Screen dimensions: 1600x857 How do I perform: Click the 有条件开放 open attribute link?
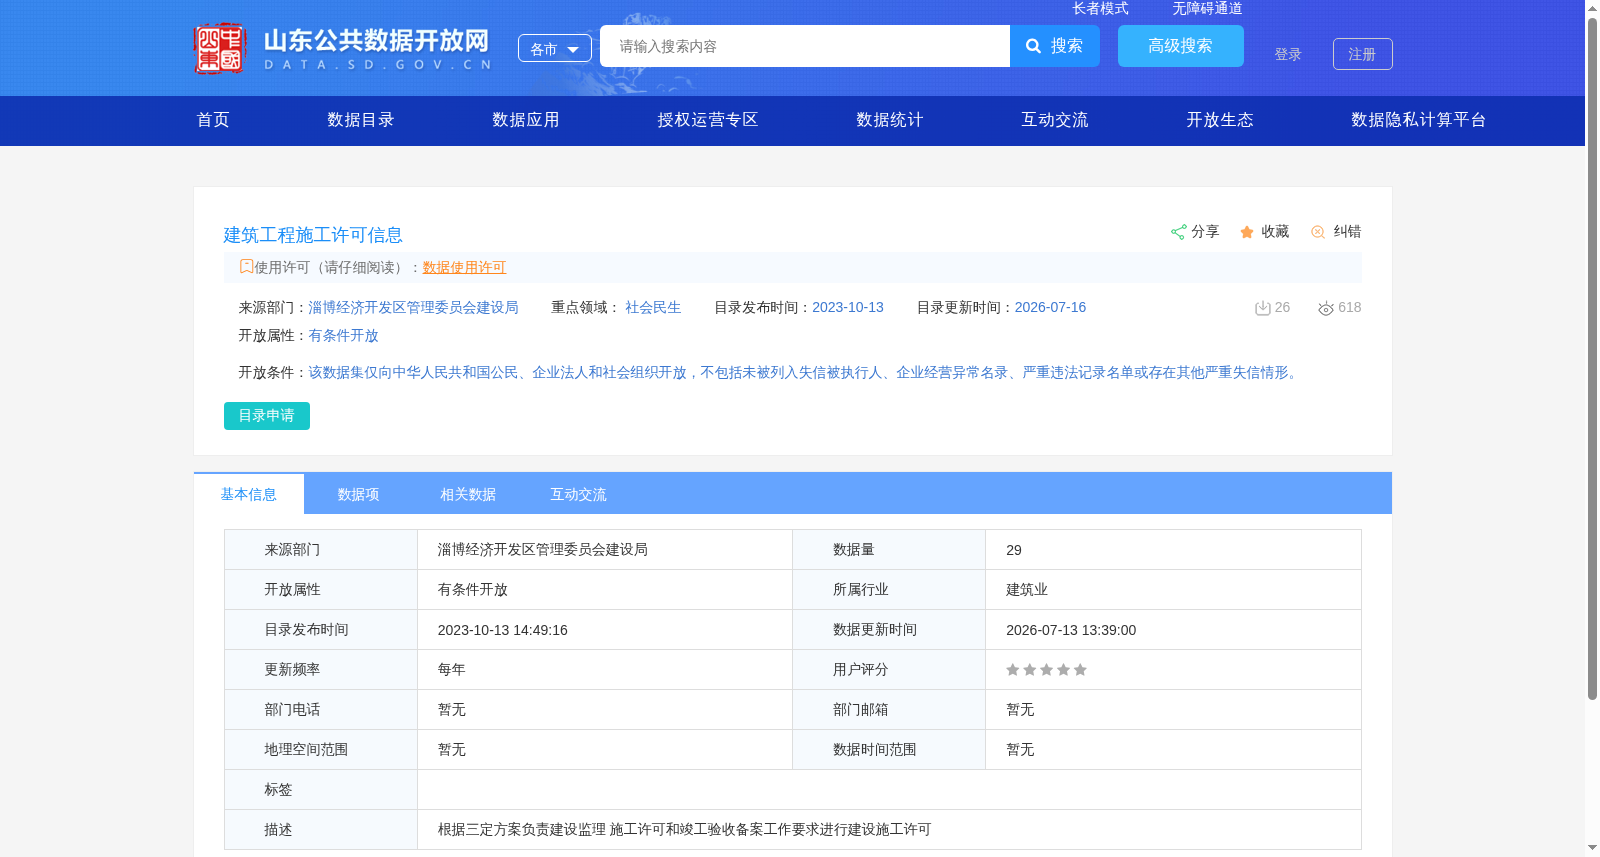click(x=343, y=336)
